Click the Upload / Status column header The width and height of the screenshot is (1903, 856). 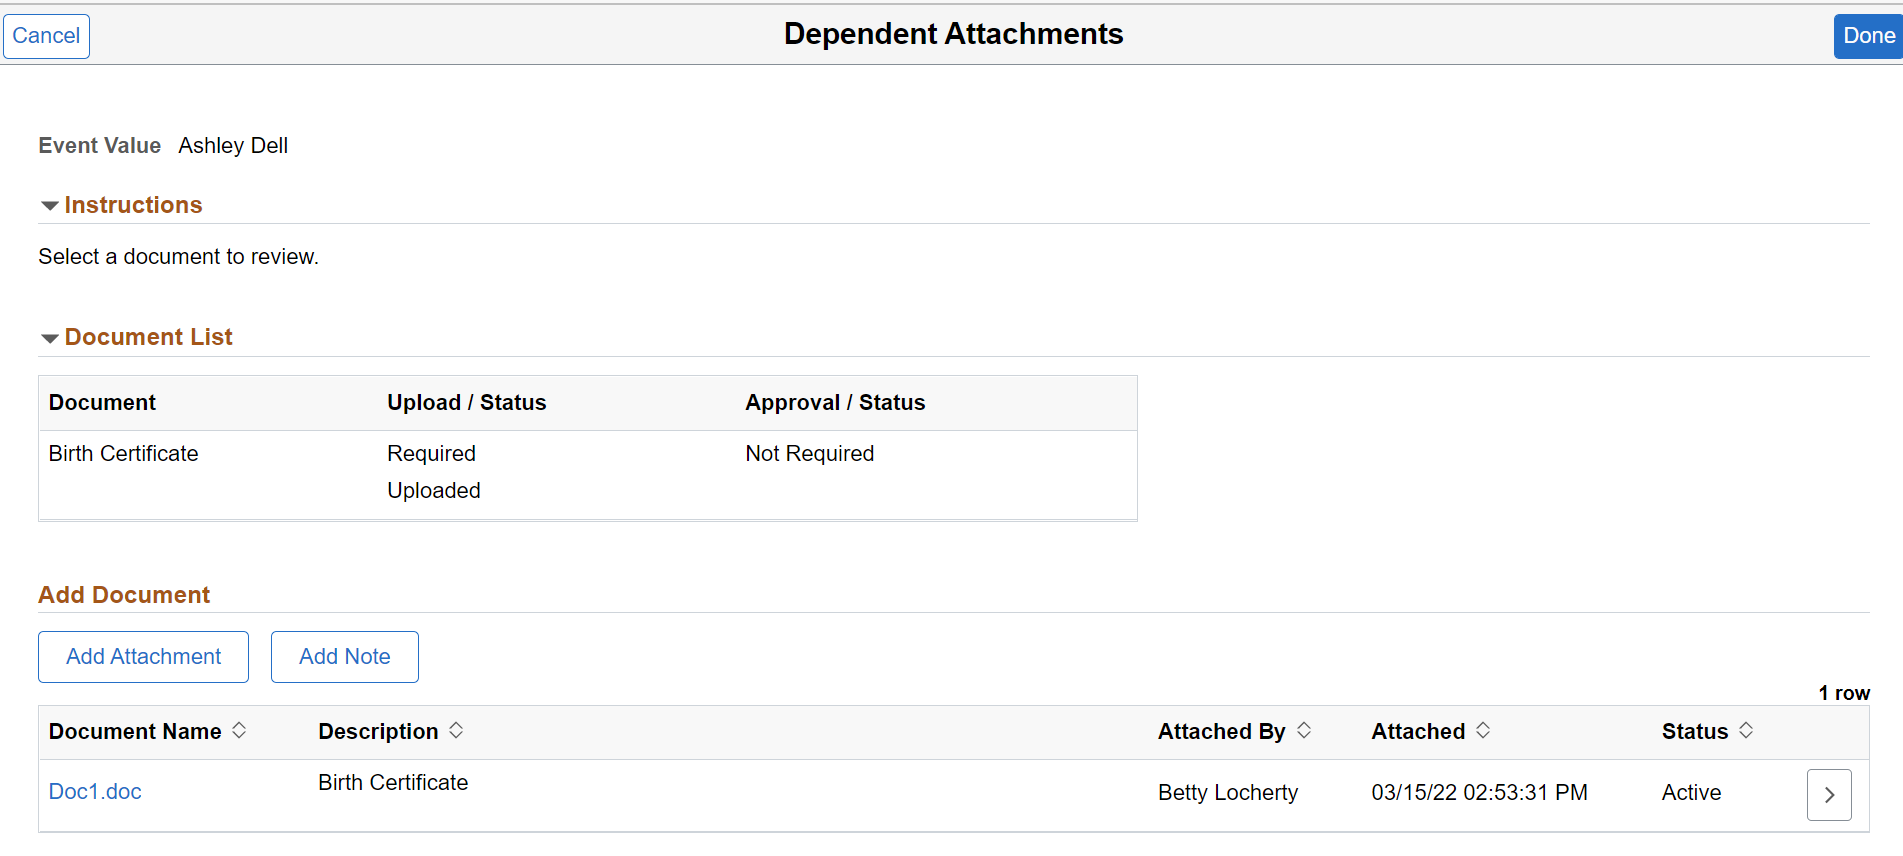tap(466, 403)
